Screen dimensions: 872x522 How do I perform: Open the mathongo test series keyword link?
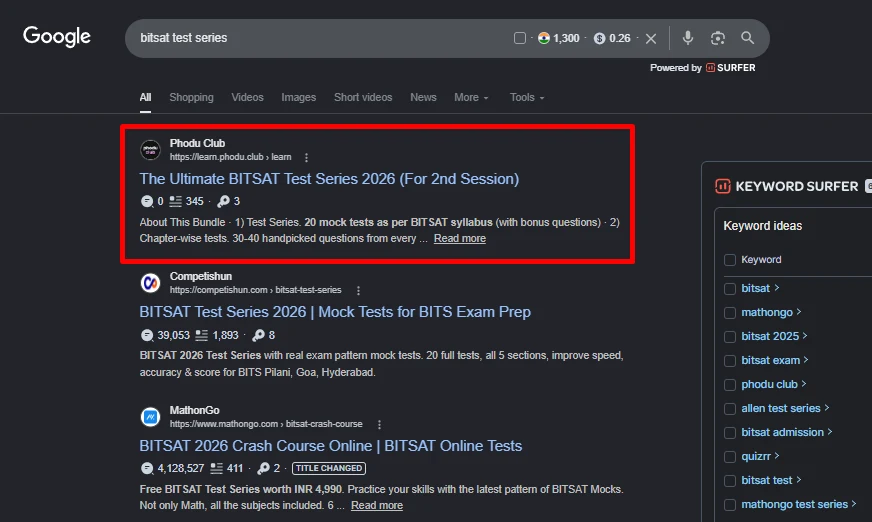coord(794,504)
